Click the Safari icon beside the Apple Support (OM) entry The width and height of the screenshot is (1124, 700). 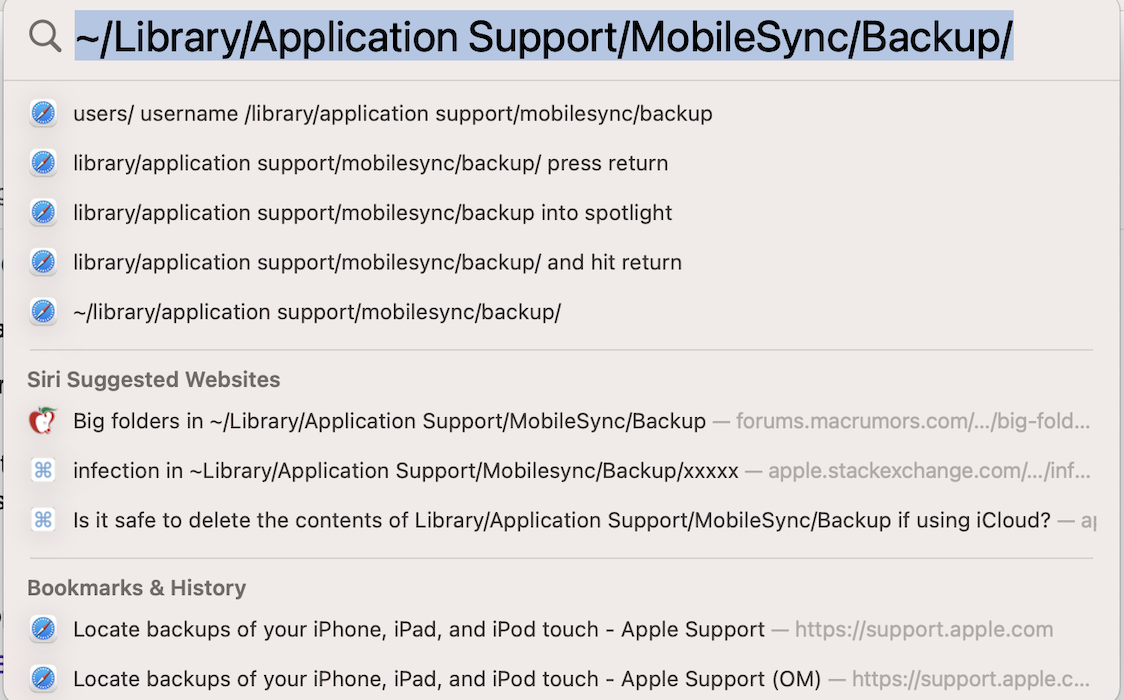tap(43, 679)
